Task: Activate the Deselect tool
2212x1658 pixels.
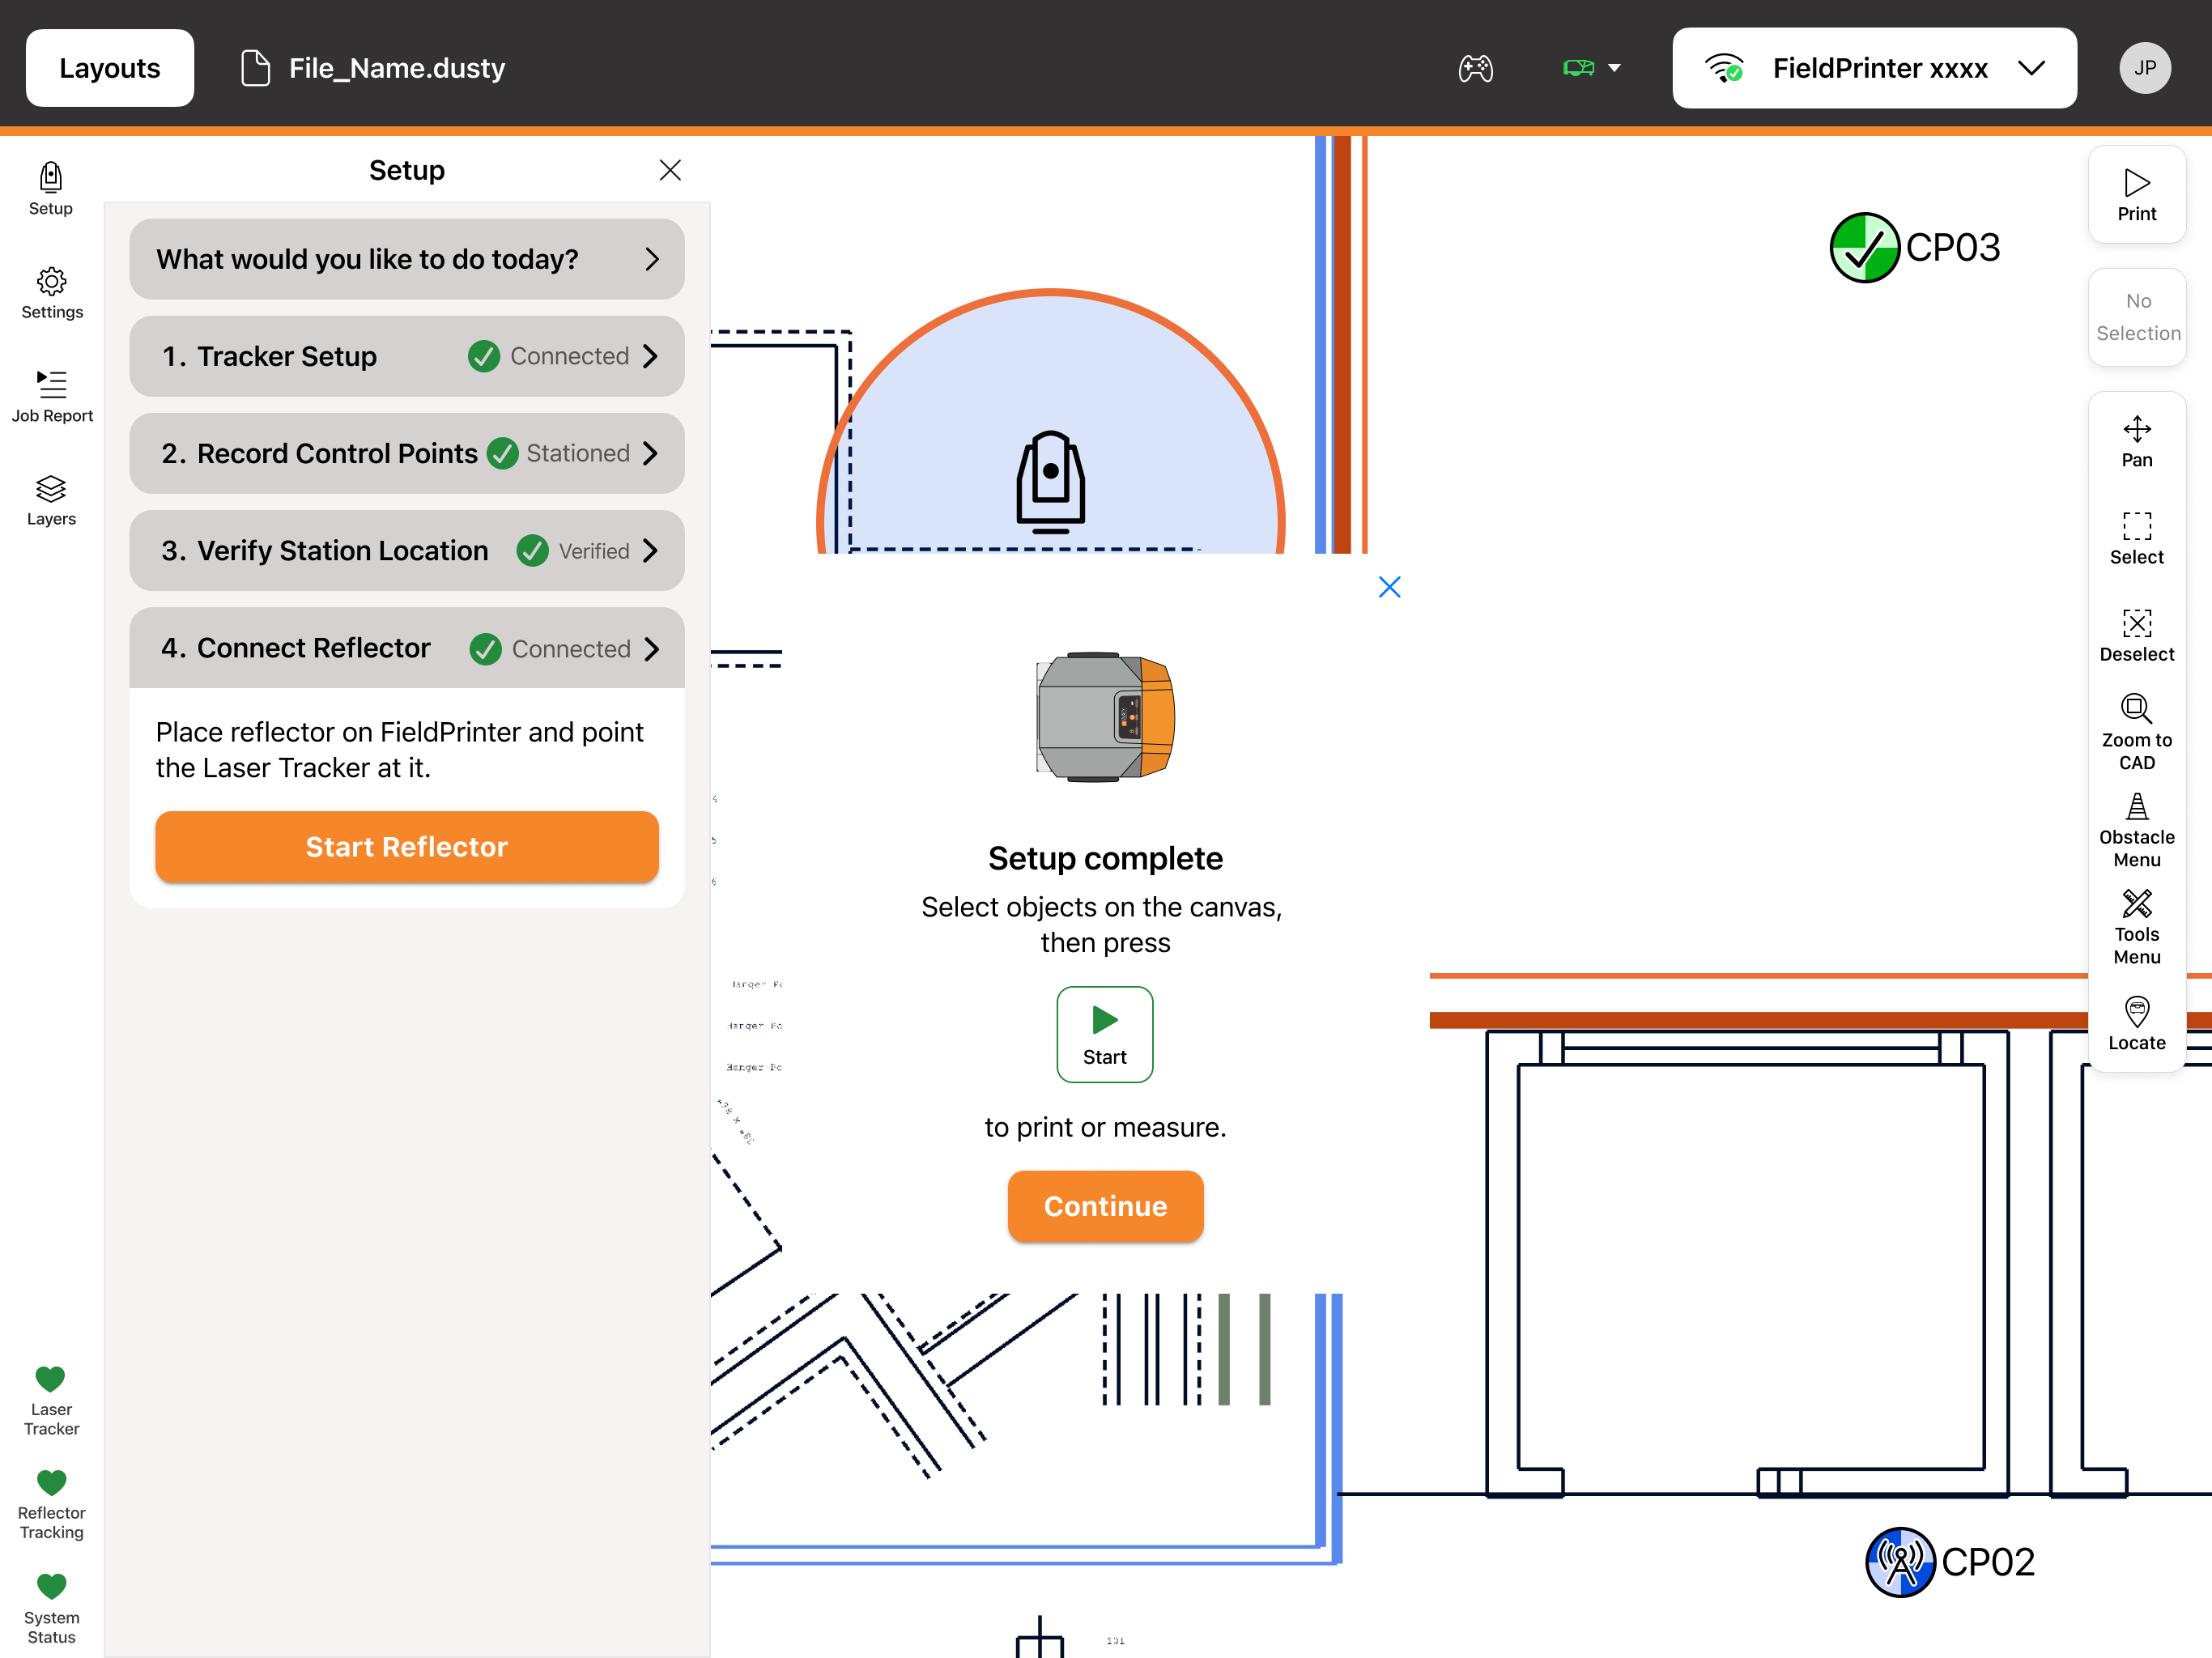Action: 2136,636
